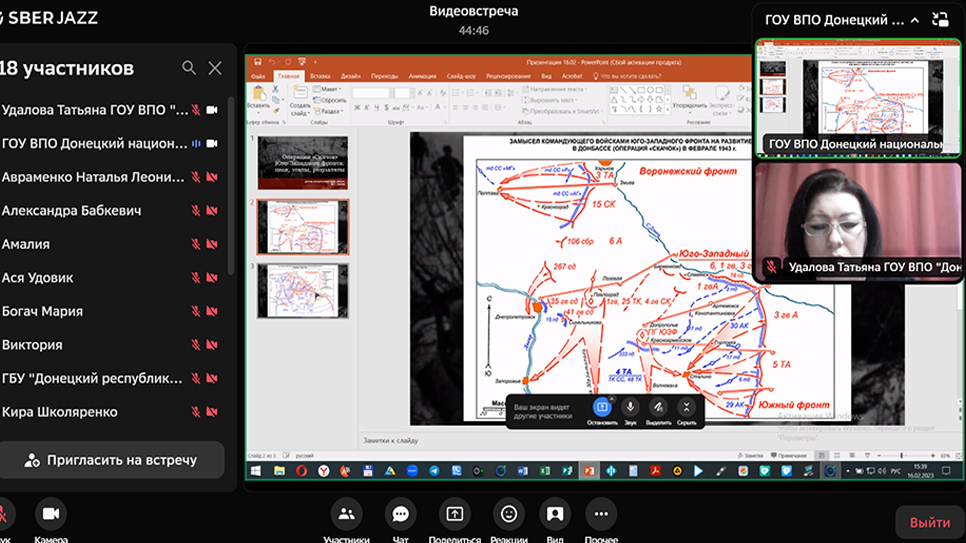This screenshot has width=966, height=543.
Task: Toggle camera icon for Удалова Татьяна
Action: pyautogui.click(x=212, y=110)
